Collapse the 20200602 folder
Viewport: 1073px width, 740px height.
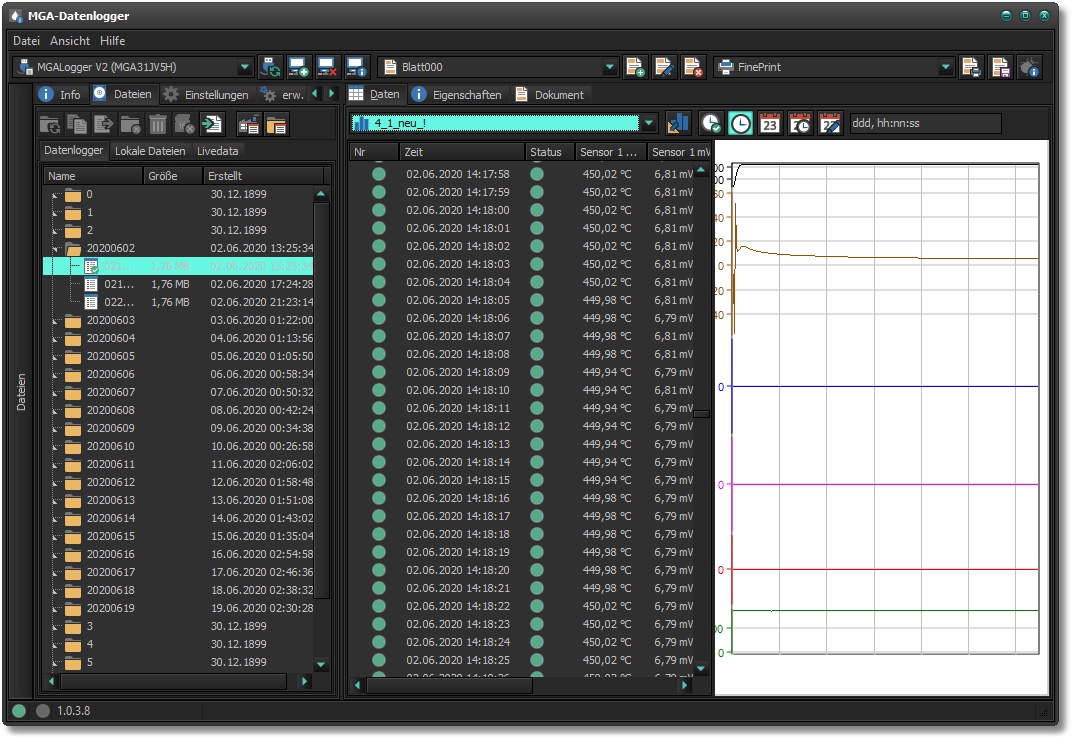click(x=56, y=248)
